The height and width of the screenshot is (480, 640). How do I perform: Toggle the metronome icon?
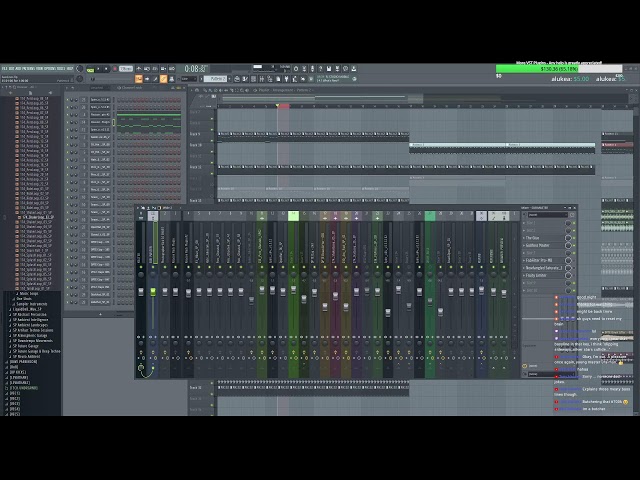(139, 69)
